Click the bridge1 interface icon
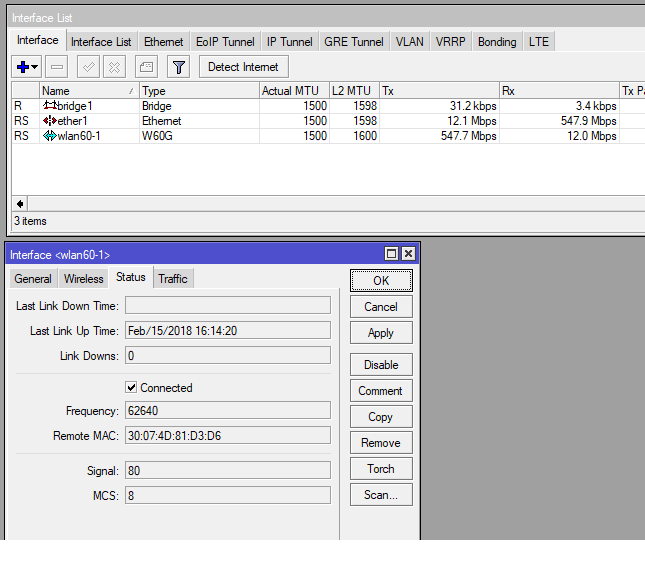The width and height of the screenshot is (645, 570). 50,106
